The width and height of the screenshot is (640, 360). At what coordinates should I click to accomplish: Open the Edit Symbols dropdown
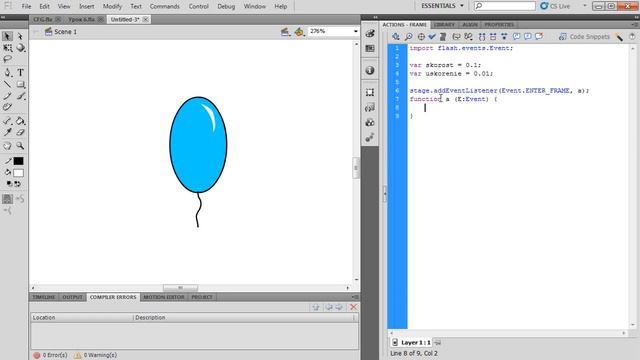tap(300, 31)
